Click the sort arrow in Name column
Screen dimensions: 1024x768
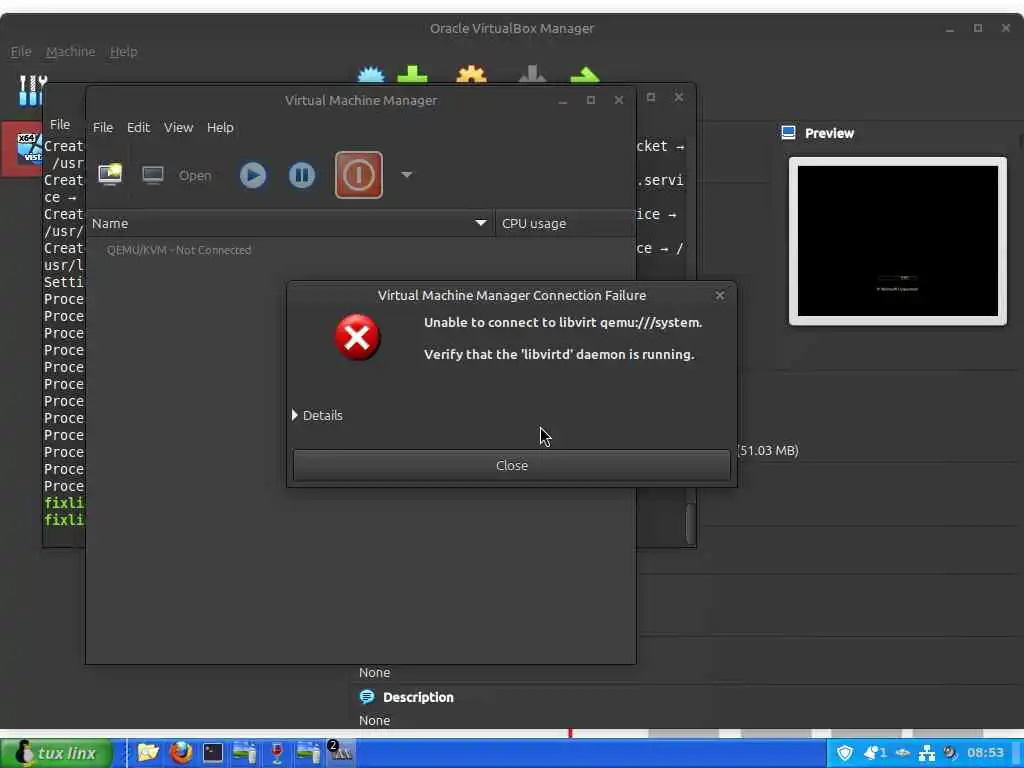pyautogui.click(x=481, y=223)
